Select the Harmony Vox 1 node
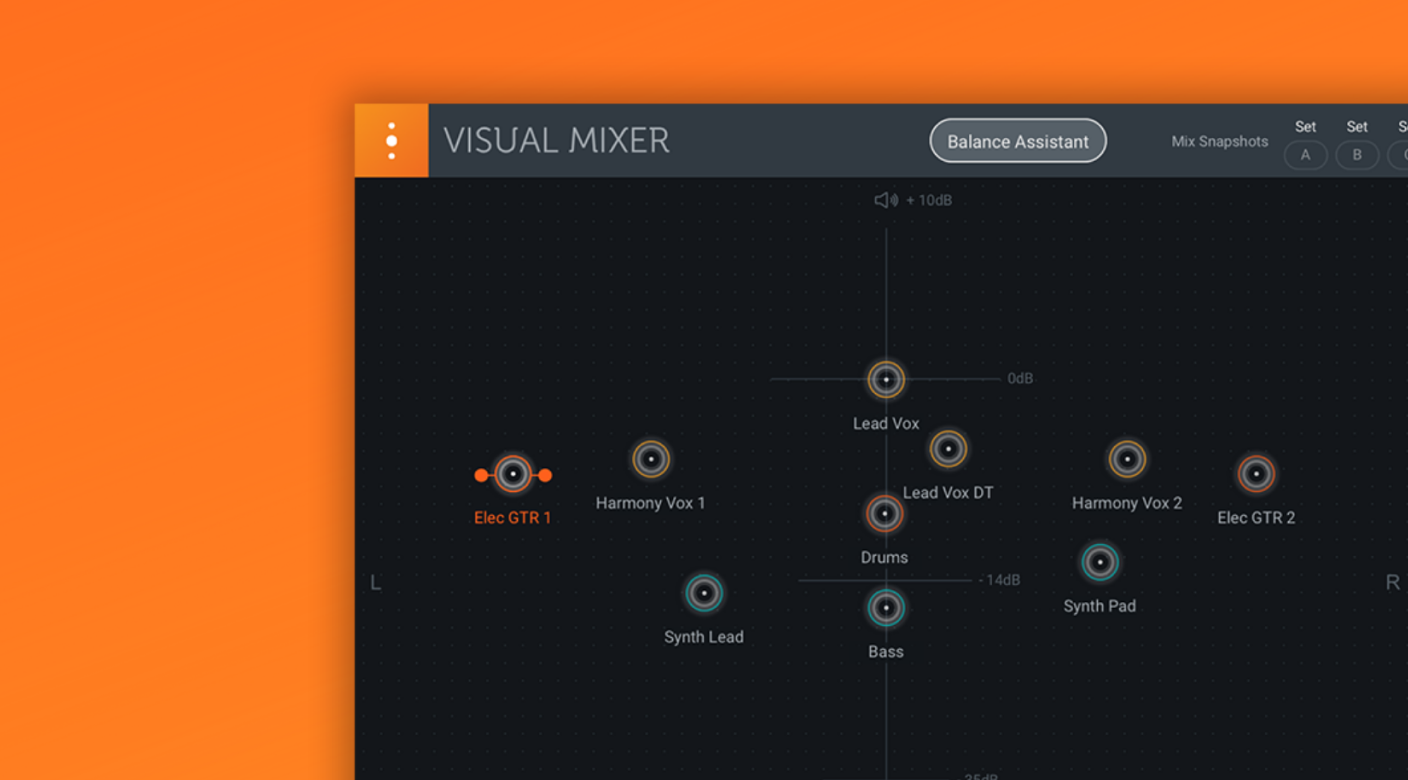This screenshot has height=780, width=1408. 651,459
